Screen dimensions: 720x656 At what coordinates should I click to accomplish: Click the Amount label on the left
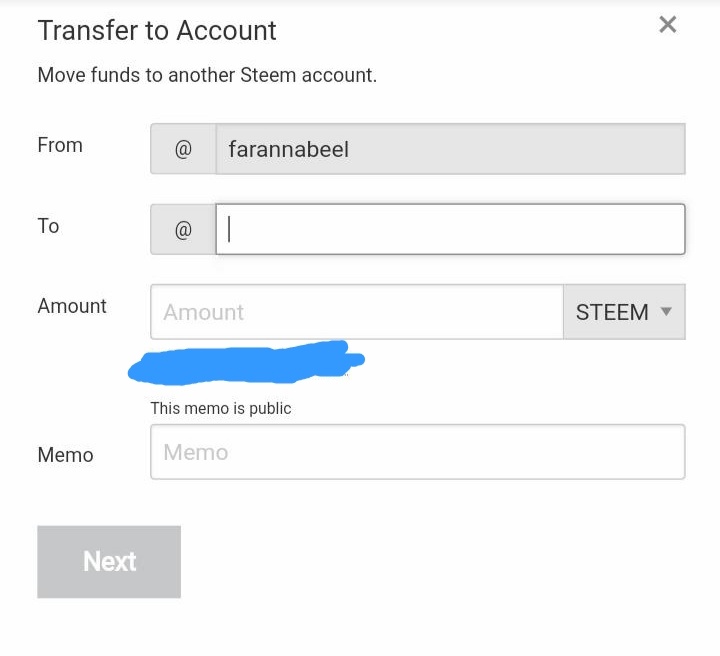pos(72,306)
